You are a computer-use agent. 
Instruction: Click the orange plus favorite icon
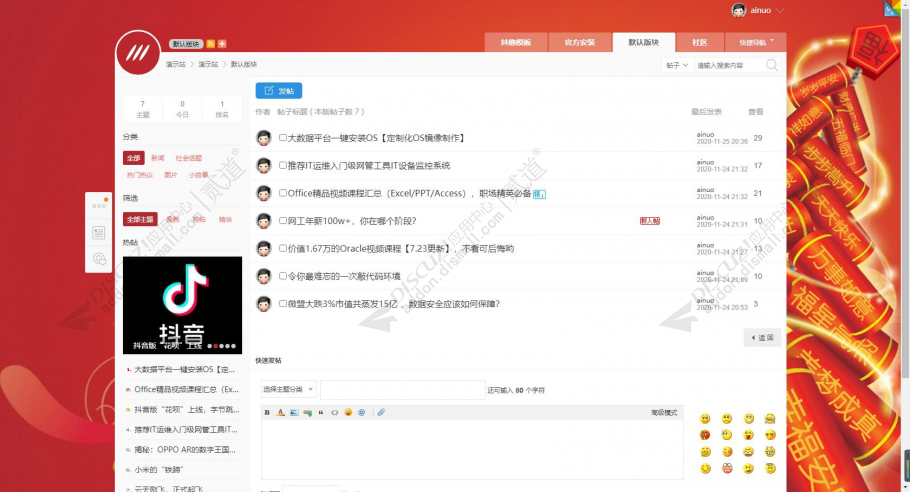pyautogui.click(x=222, y=44)
